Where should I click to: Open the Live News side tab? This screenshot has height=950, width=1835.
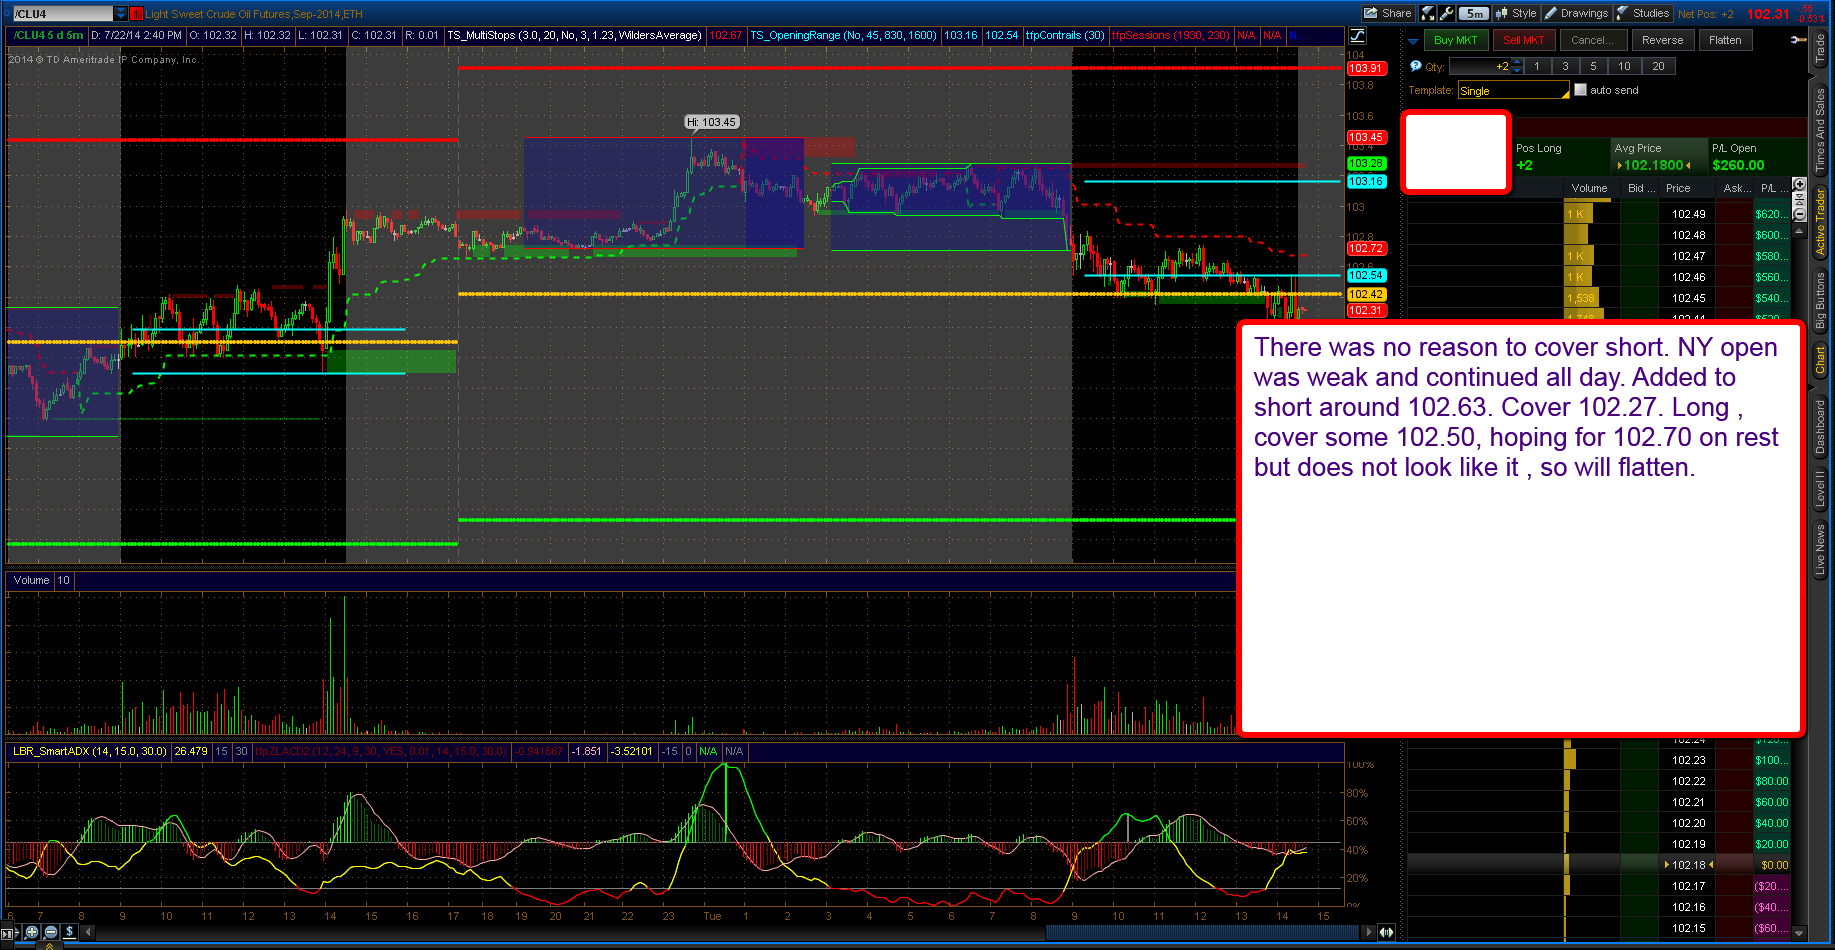tap(1820, 548)
